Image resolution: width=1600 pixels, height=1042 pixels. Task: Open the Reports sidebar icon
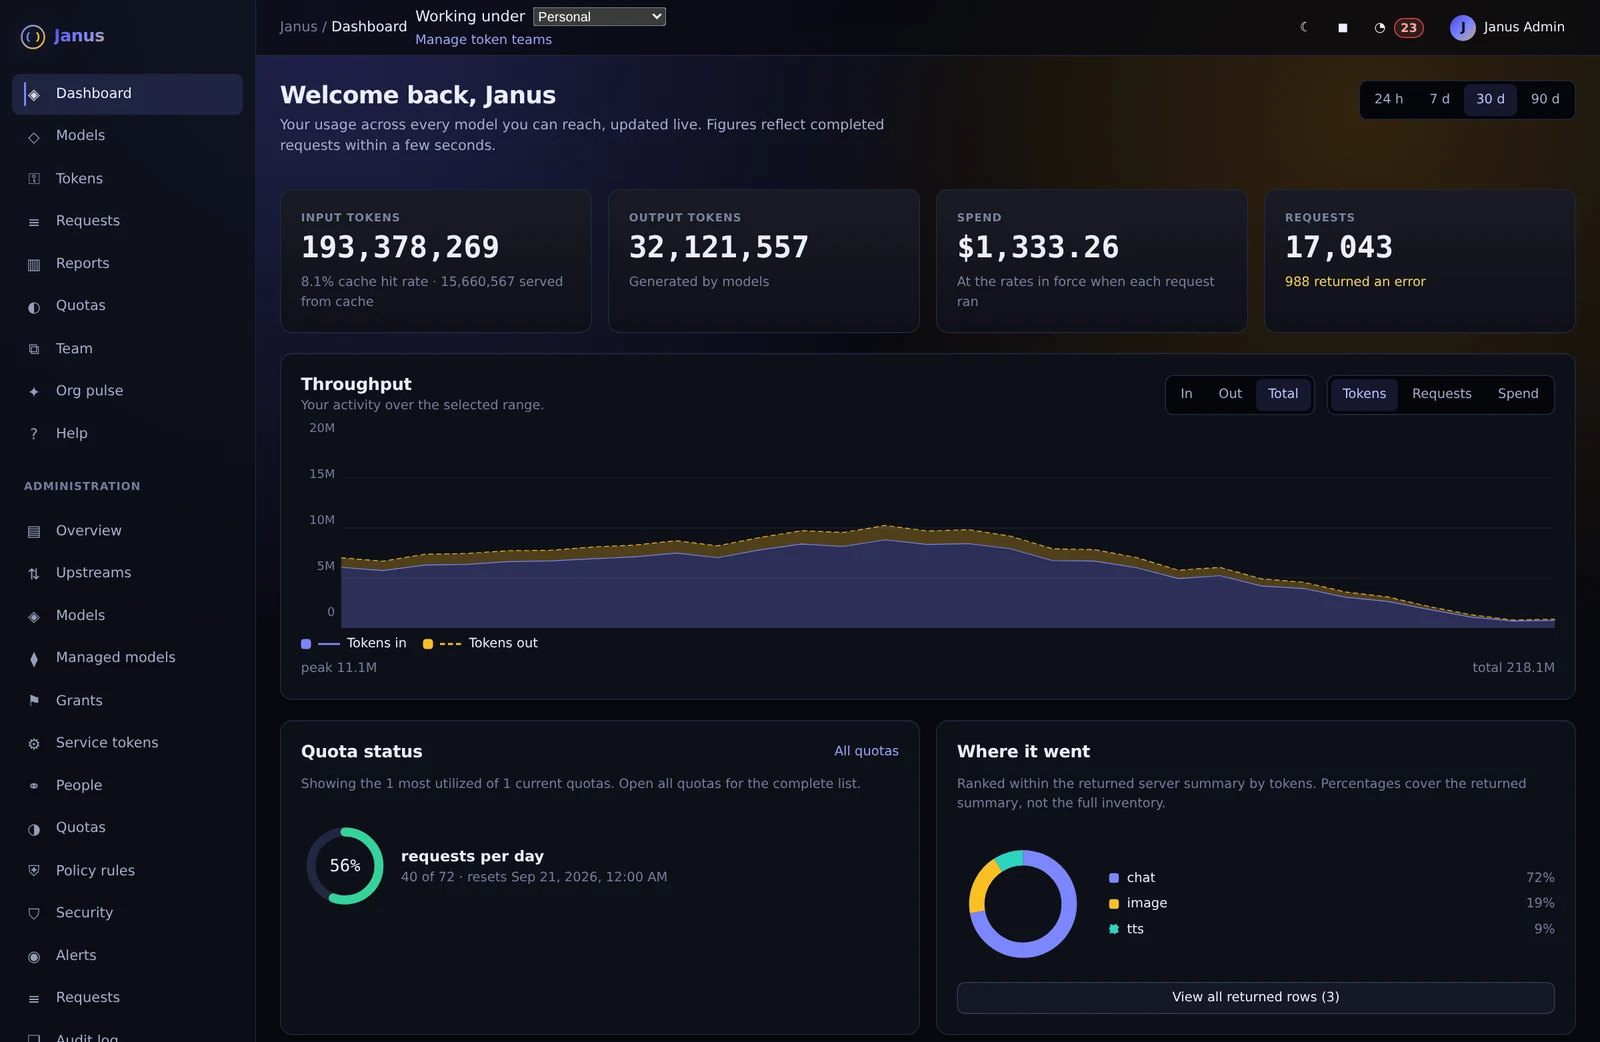[34, 264]
